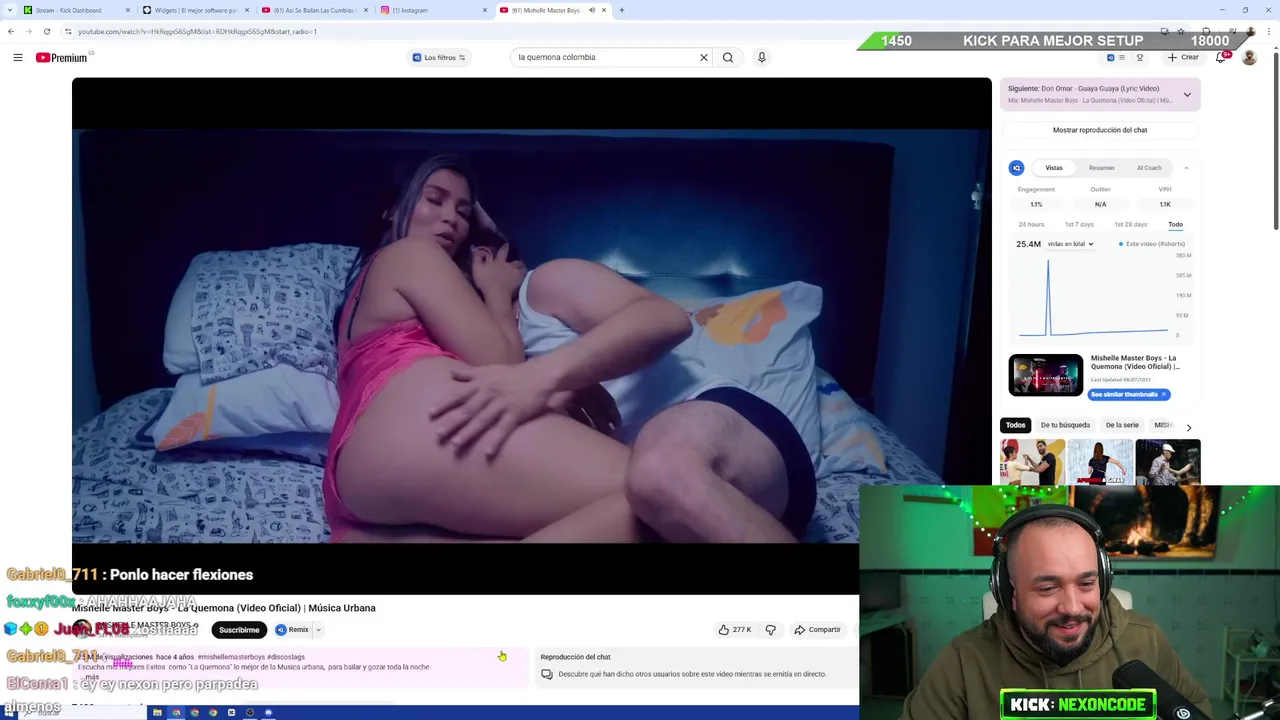This screenshot has width=1280, height=720.
Task: Reload the current page
Action: pos(46,31)
